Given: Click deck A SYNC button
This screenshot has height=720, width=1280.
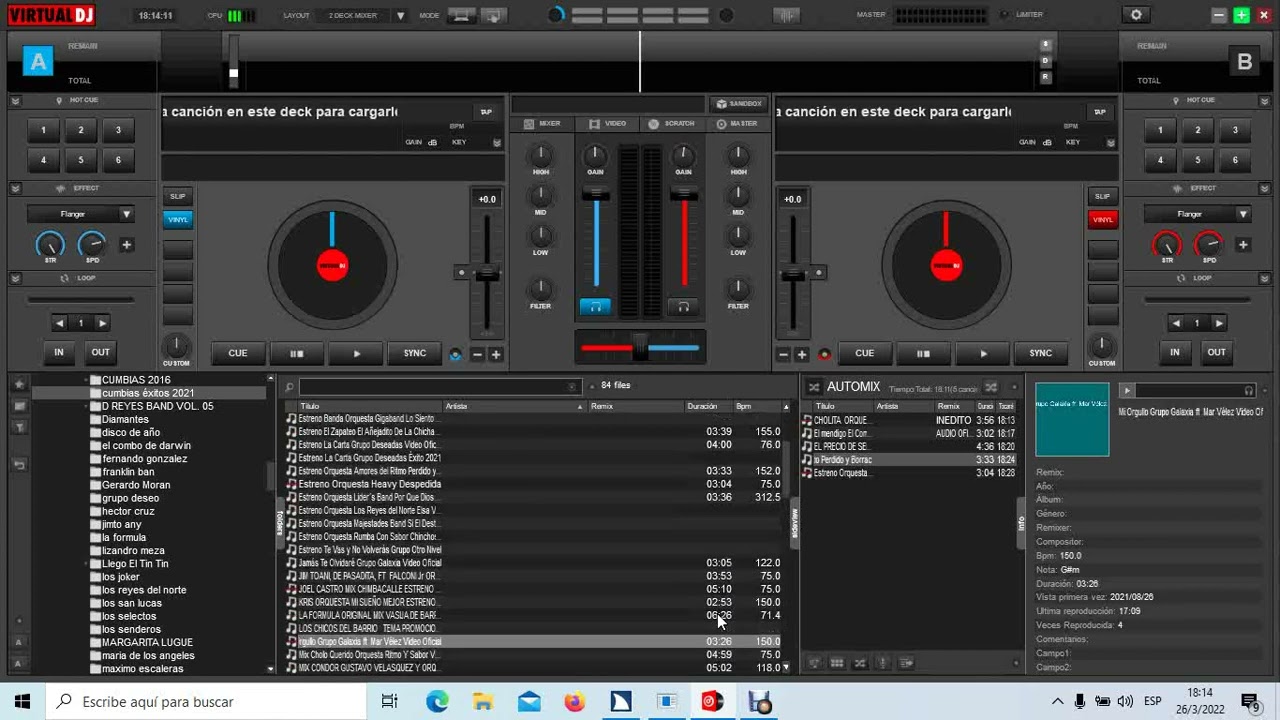Looking at the screenshot, I should (415, 353).
